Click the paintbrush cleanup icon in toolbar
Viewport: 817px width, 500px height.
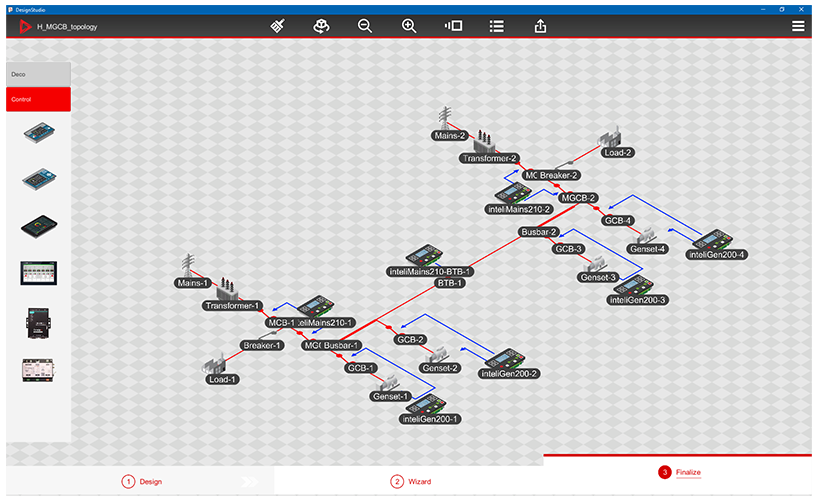(279, 27)
